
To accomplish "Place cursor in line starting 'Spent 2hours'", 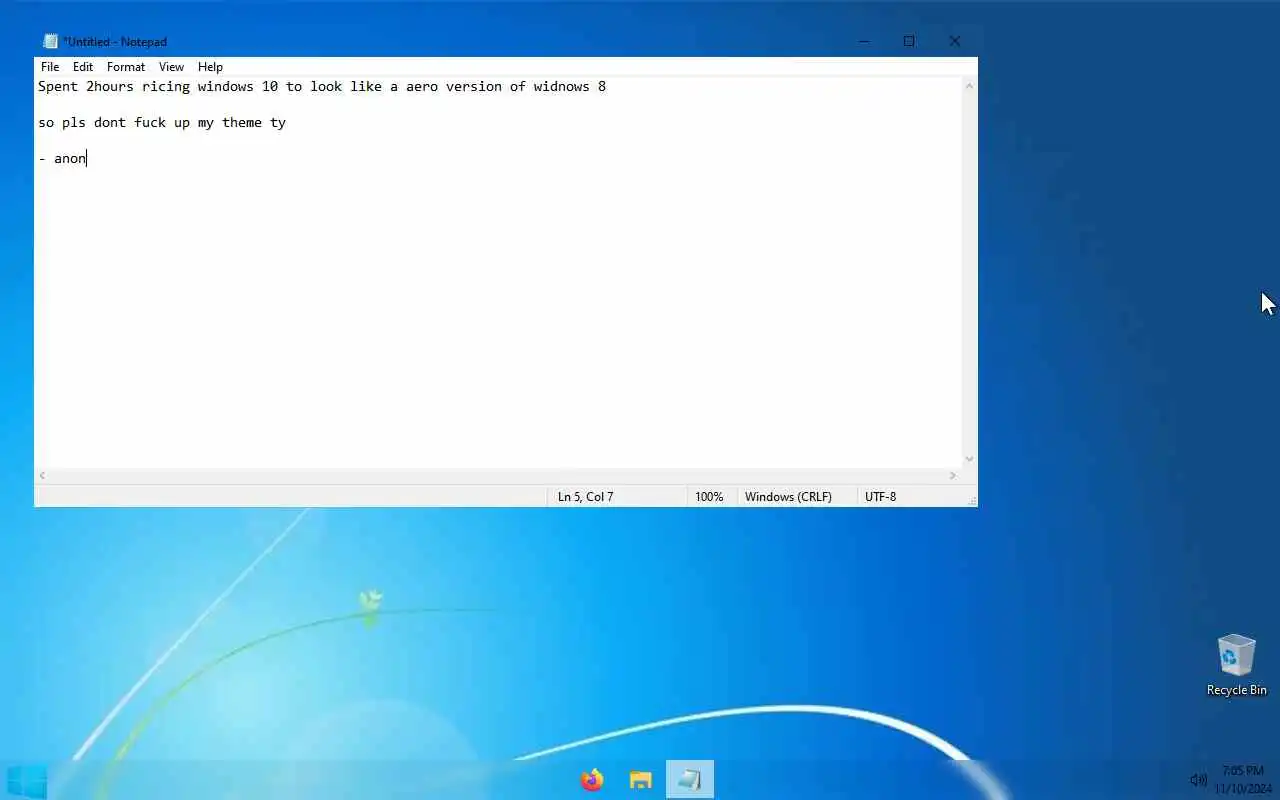I will point(322,86).
